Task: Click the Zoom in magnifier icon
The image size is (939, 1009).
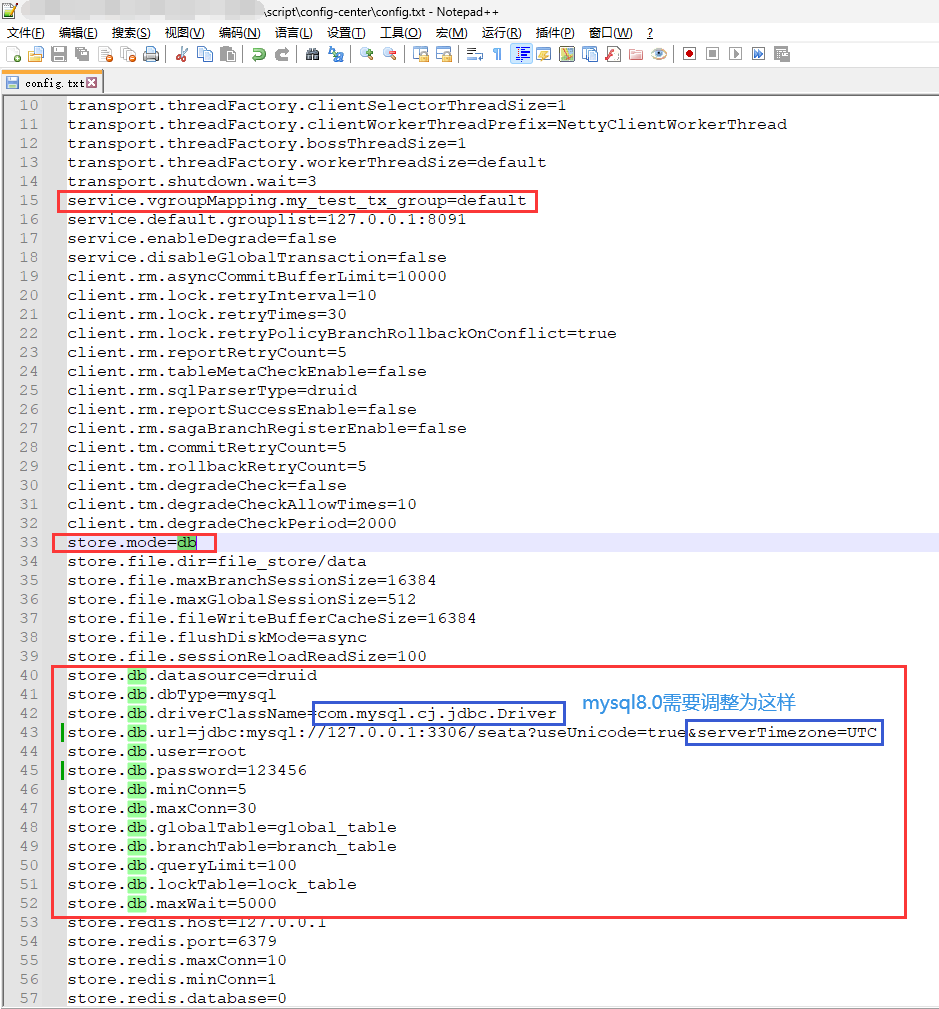Action: (366, 54)
